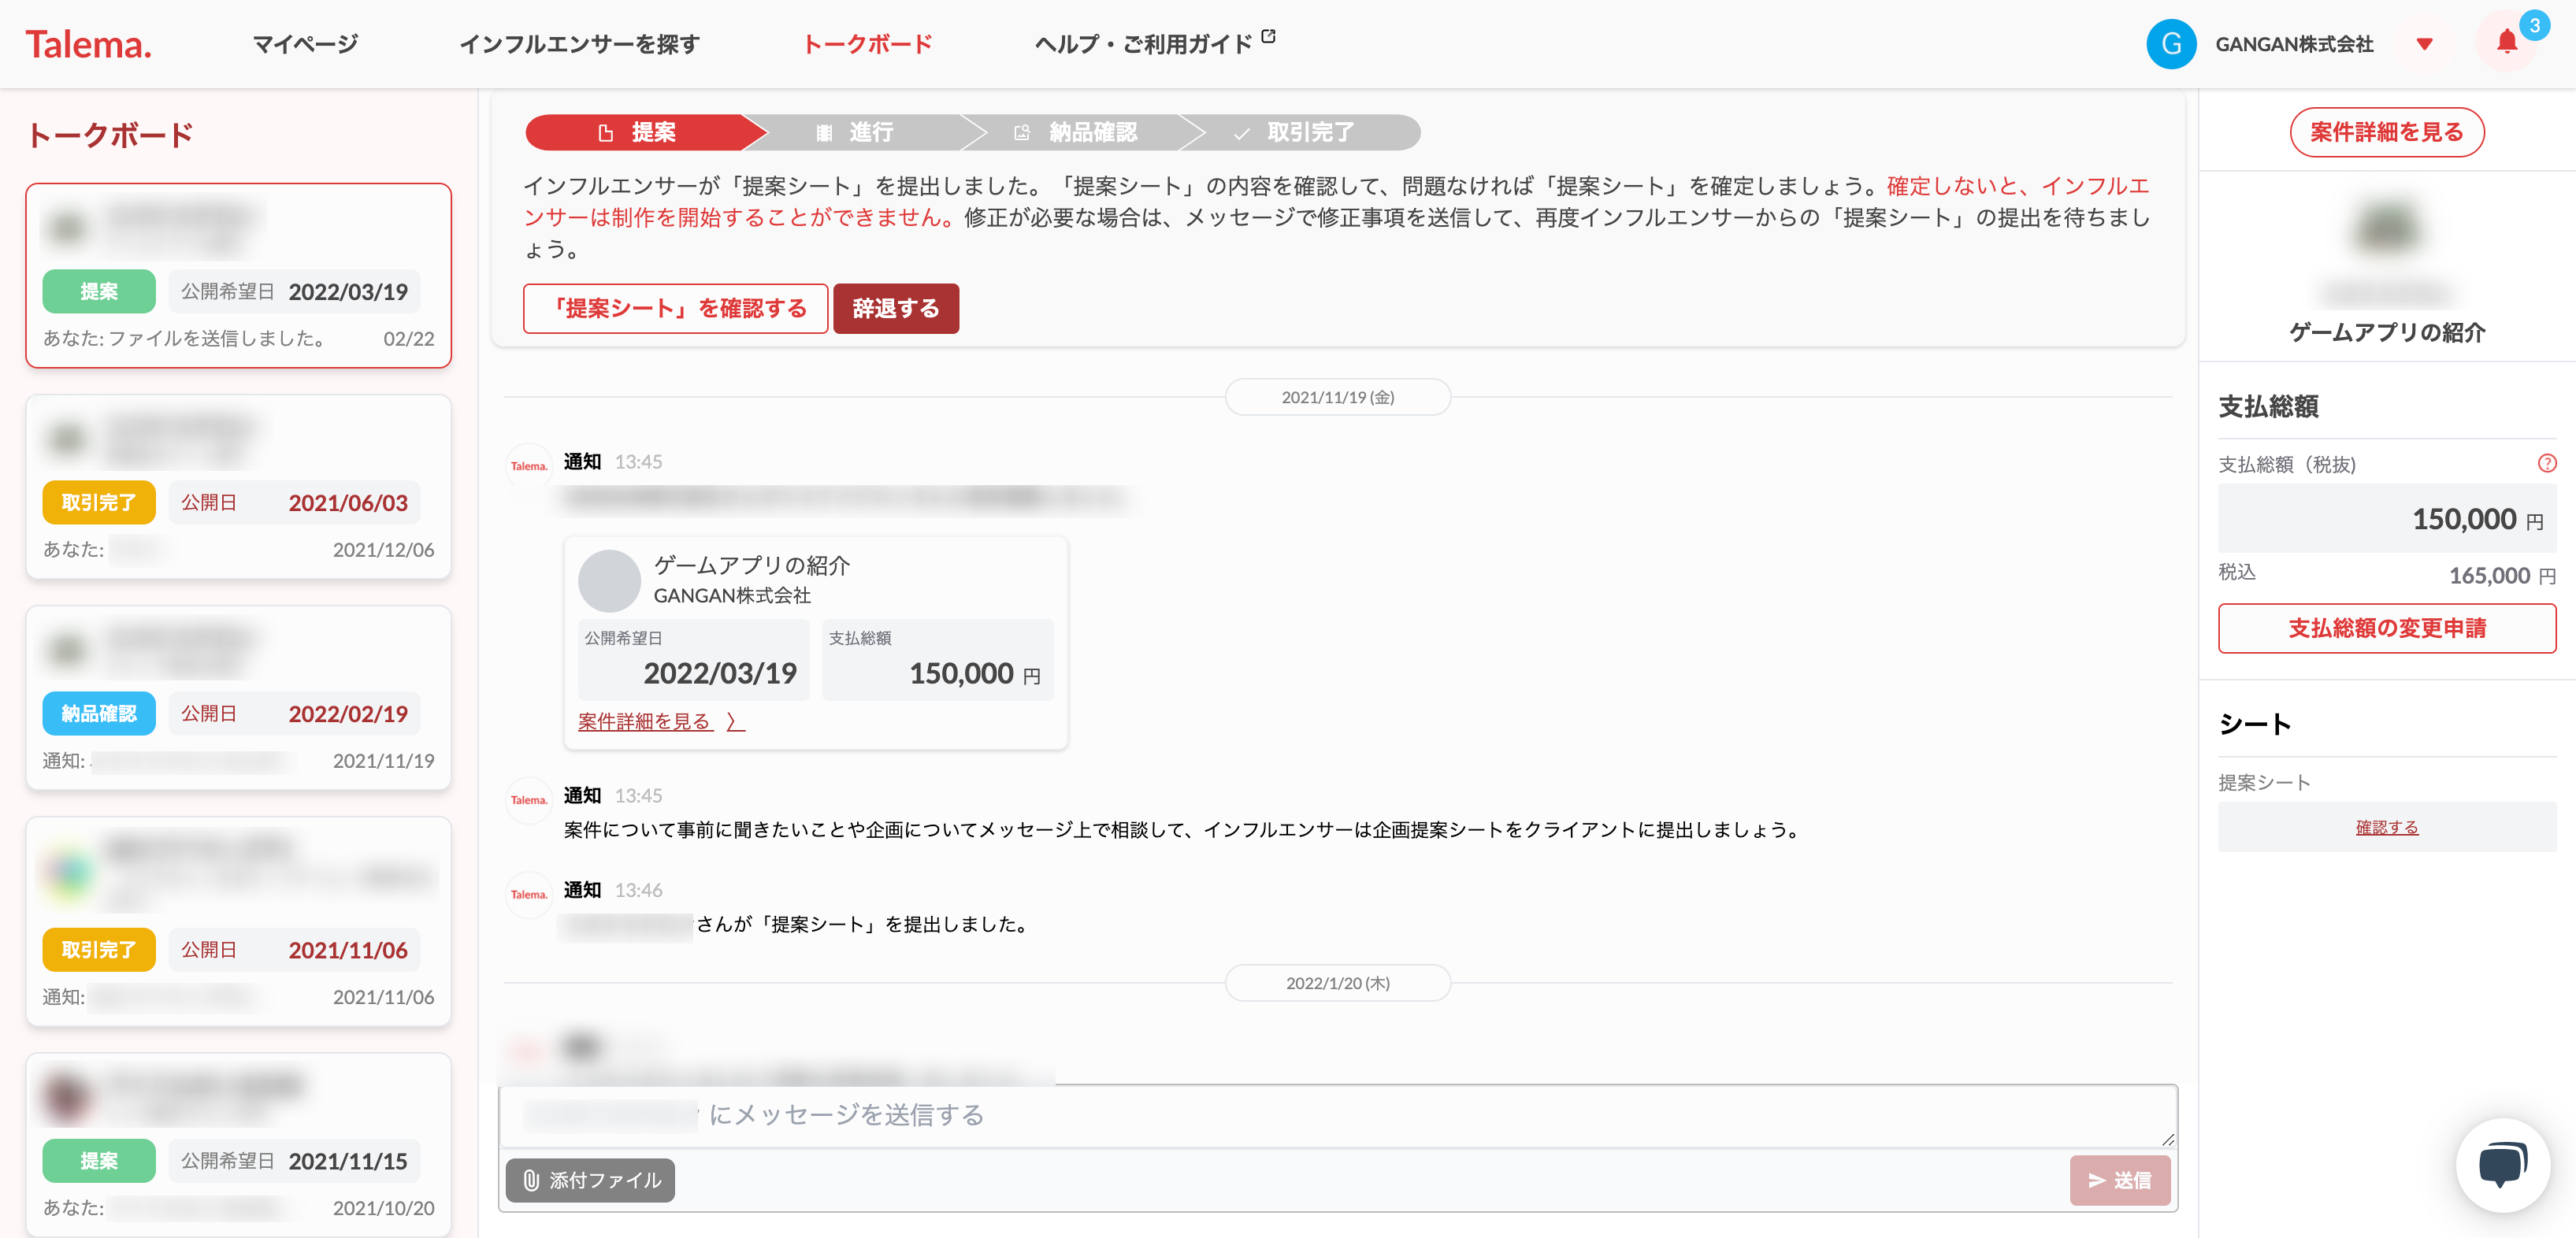Click the external link icon beside ヘルプ
This screenshot has width=2576, height=1238.
[x=1268, y=37]
